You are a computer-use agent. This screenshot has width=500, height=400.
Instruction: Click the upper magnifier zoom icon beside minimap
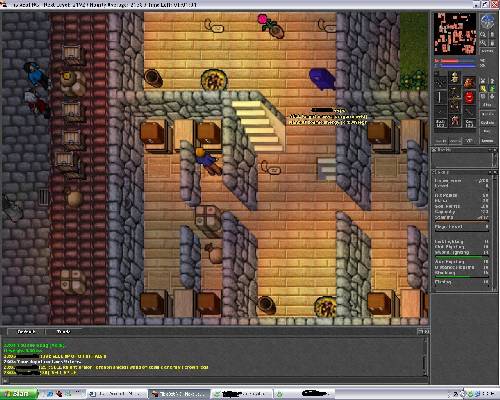click(483, 34)
